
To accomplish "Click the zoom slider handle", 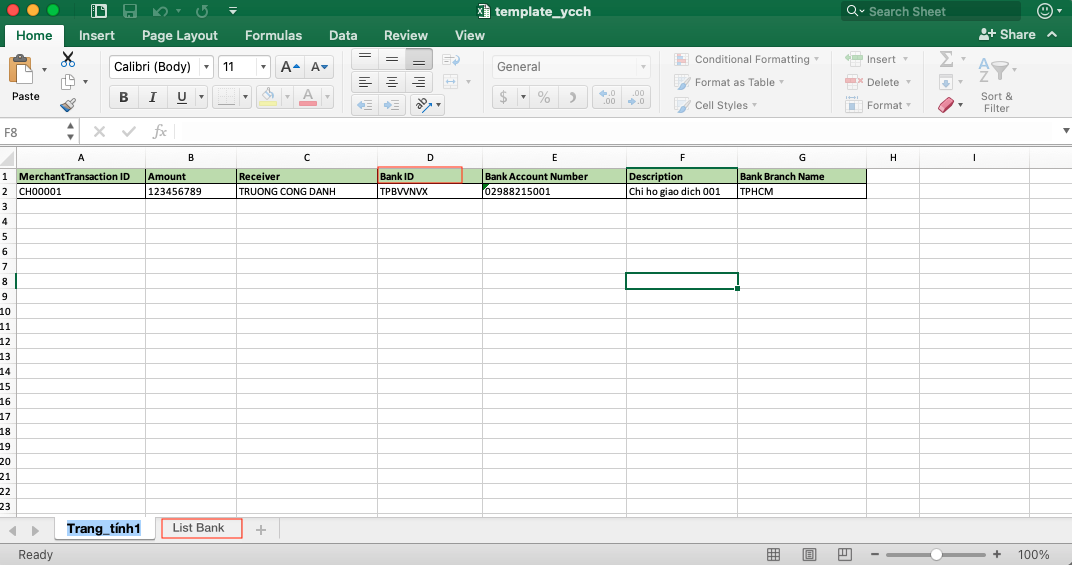I will pyautogui.click(x=936, y=555).
